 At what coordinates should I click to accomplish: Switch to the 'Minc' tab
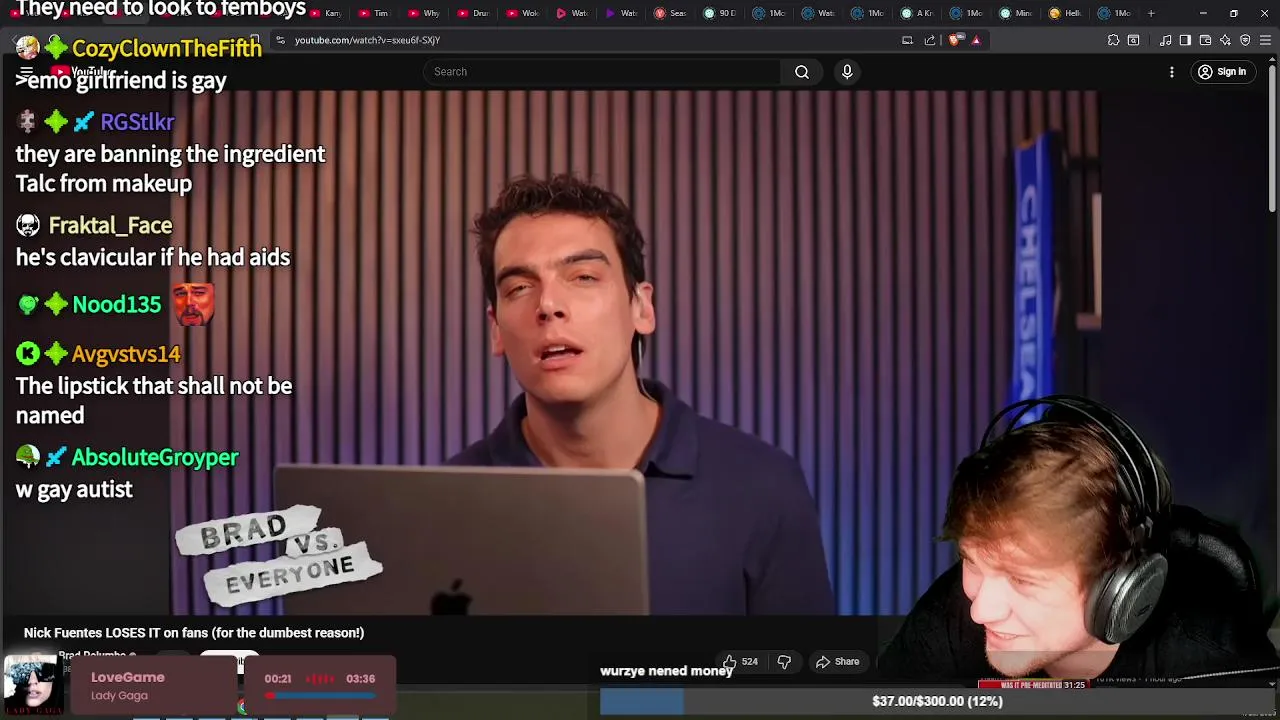tap(1015, 13)
